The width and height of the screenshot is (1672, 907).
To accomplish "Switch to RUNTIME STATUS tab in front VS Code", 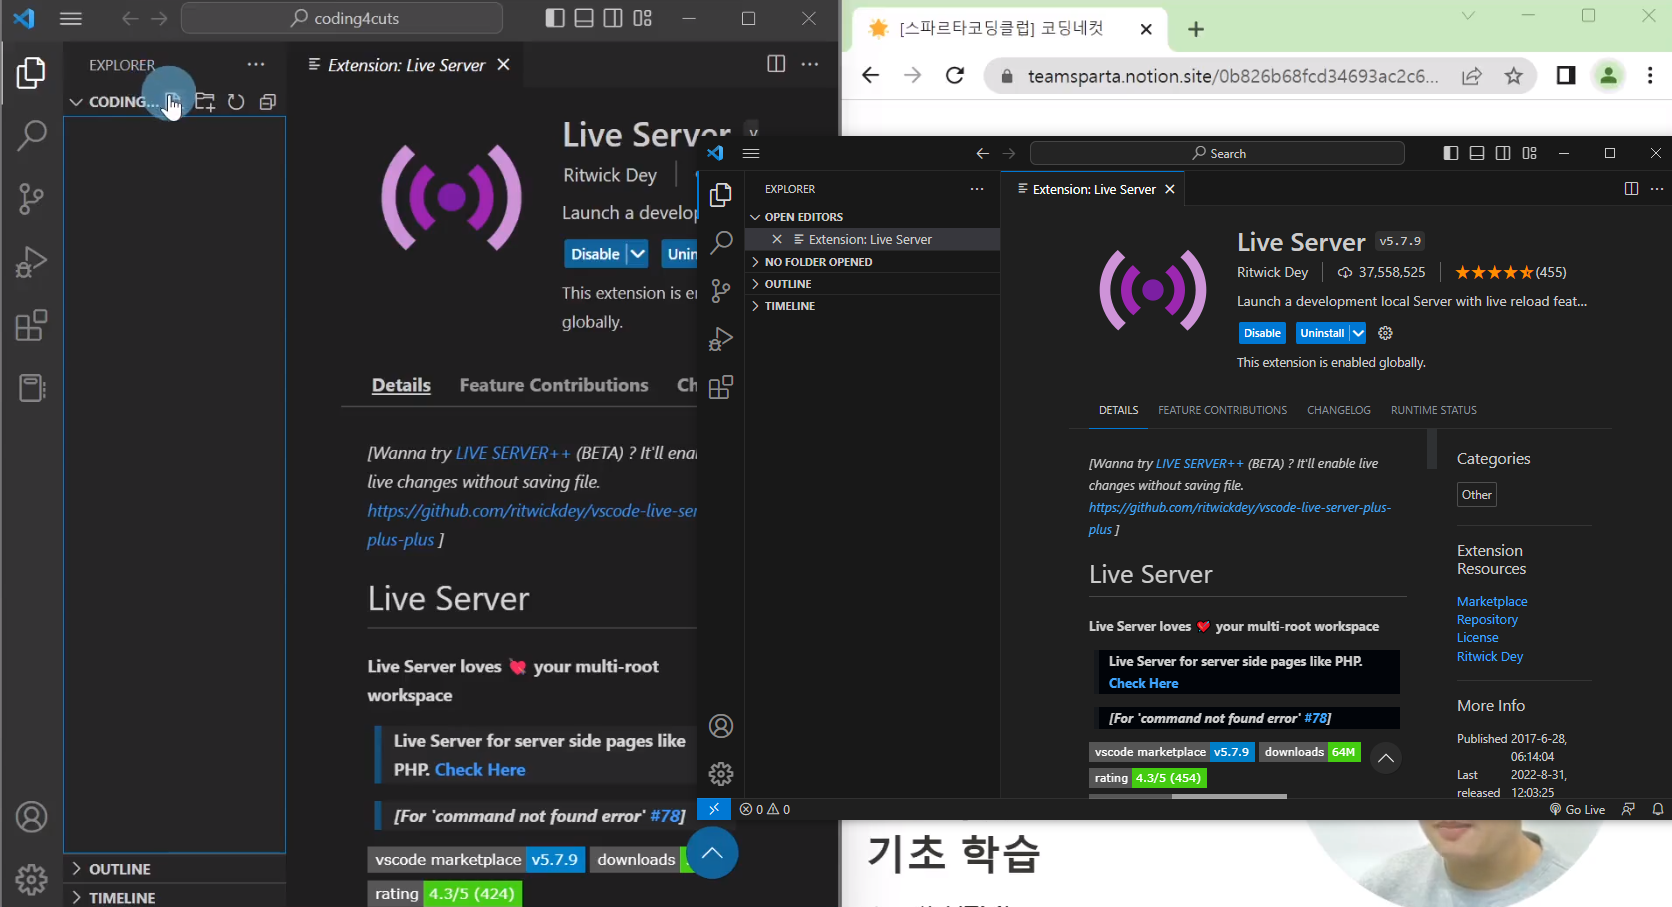I will coord(1433,410).
